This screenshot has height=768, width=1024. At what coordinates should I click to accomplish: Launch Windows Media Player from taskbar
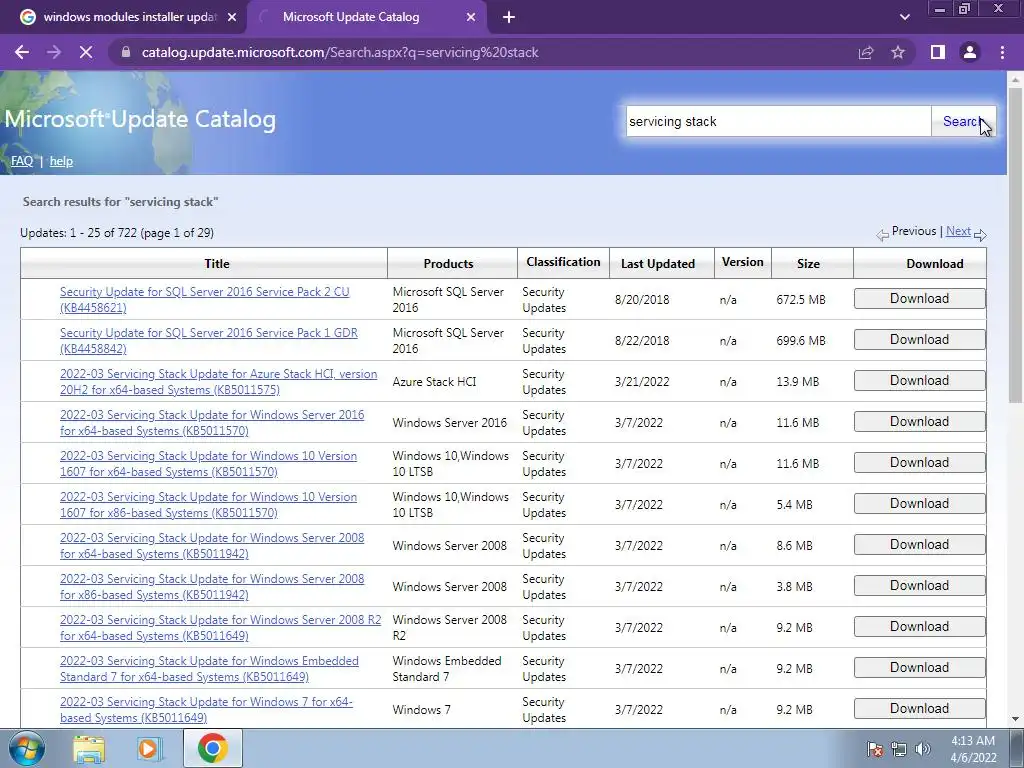(x=149, y=748)
